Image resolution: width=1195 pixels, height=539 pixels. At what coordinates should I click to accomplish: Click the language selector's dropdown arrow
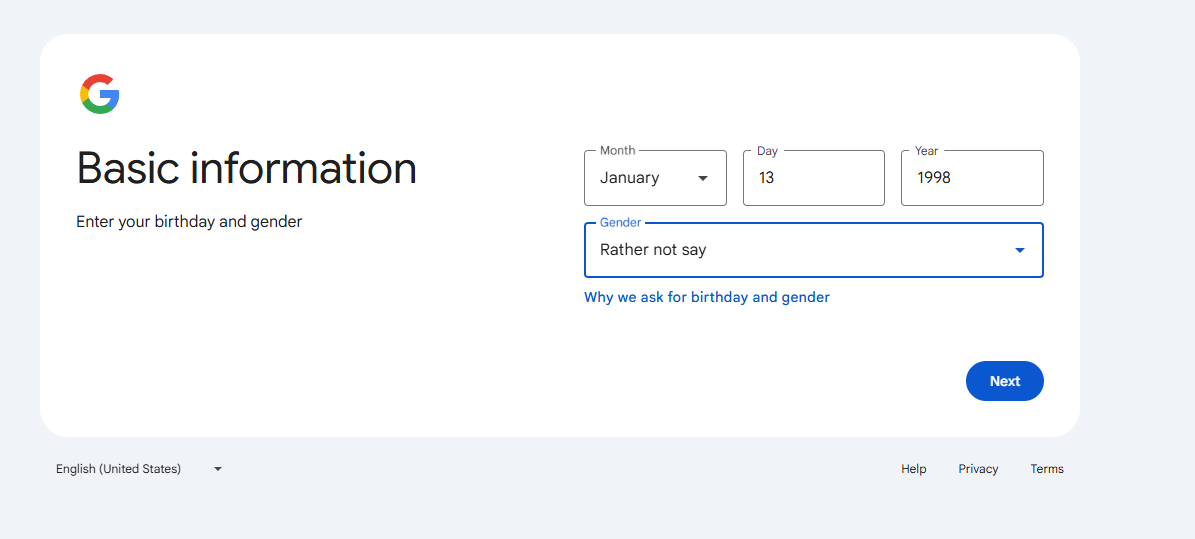tap(218, 469)
